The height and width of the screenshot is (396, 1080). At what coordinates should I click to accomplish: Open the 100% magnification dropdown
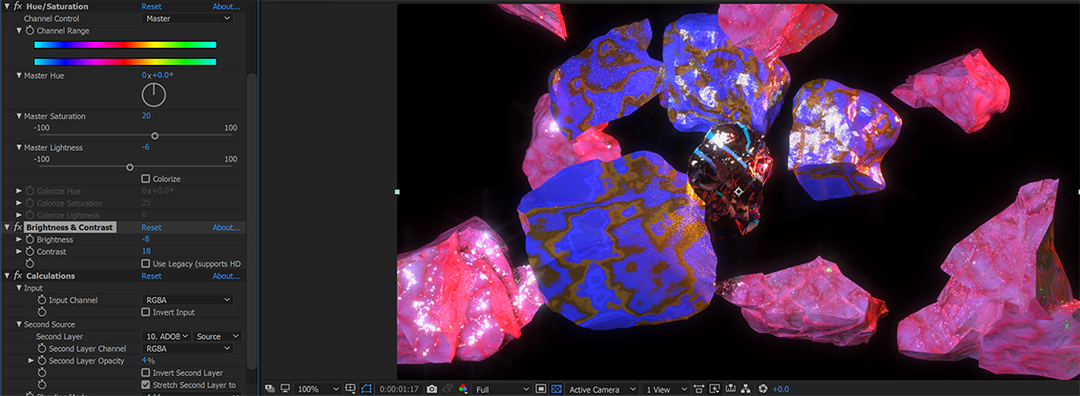318,389
